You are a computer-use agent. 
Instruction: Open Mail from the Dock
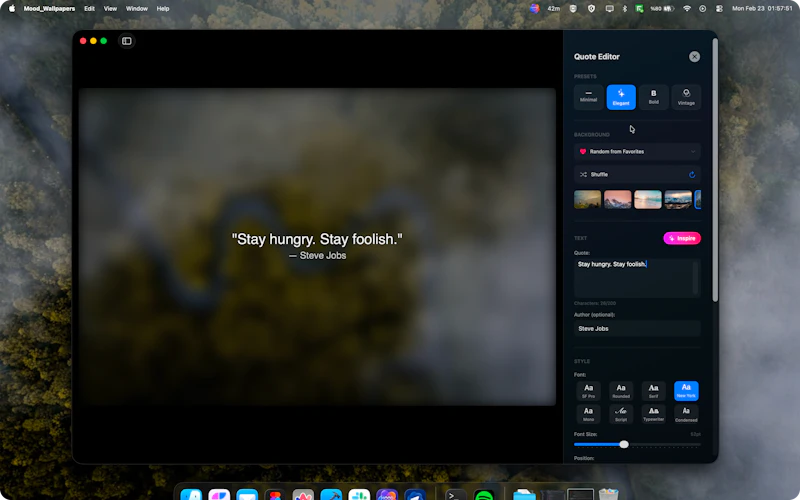pyautogui.click(x=247, y=495)
